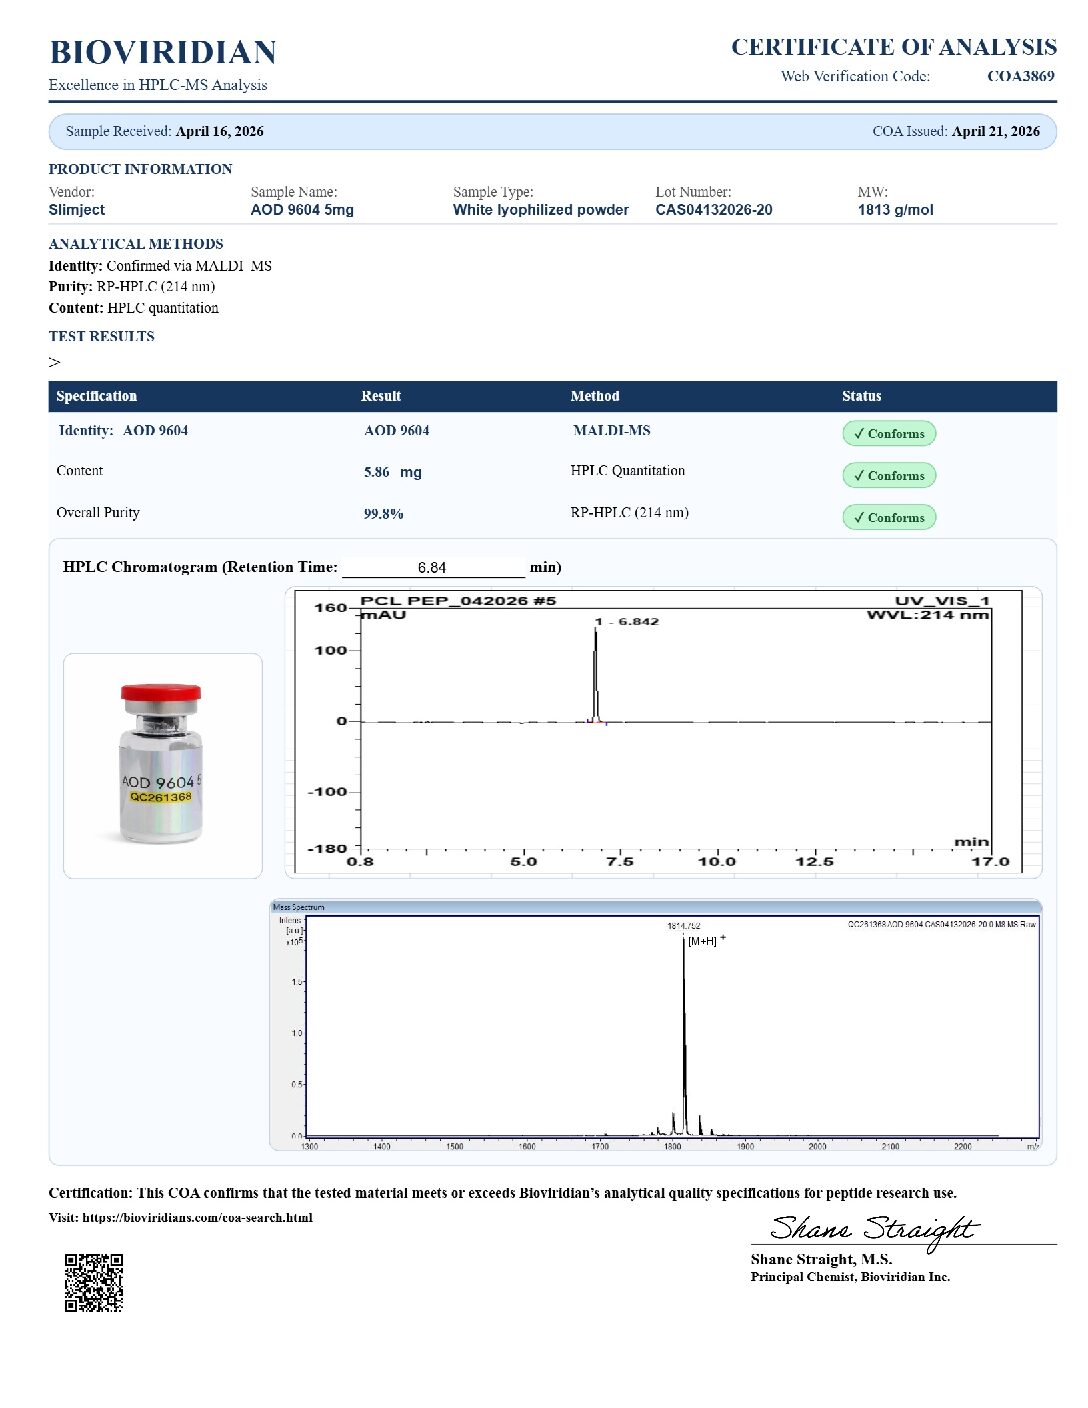Click the Overall Purity Conforms status badge
The image size is (1088, 1408).
tap(889, 517)
